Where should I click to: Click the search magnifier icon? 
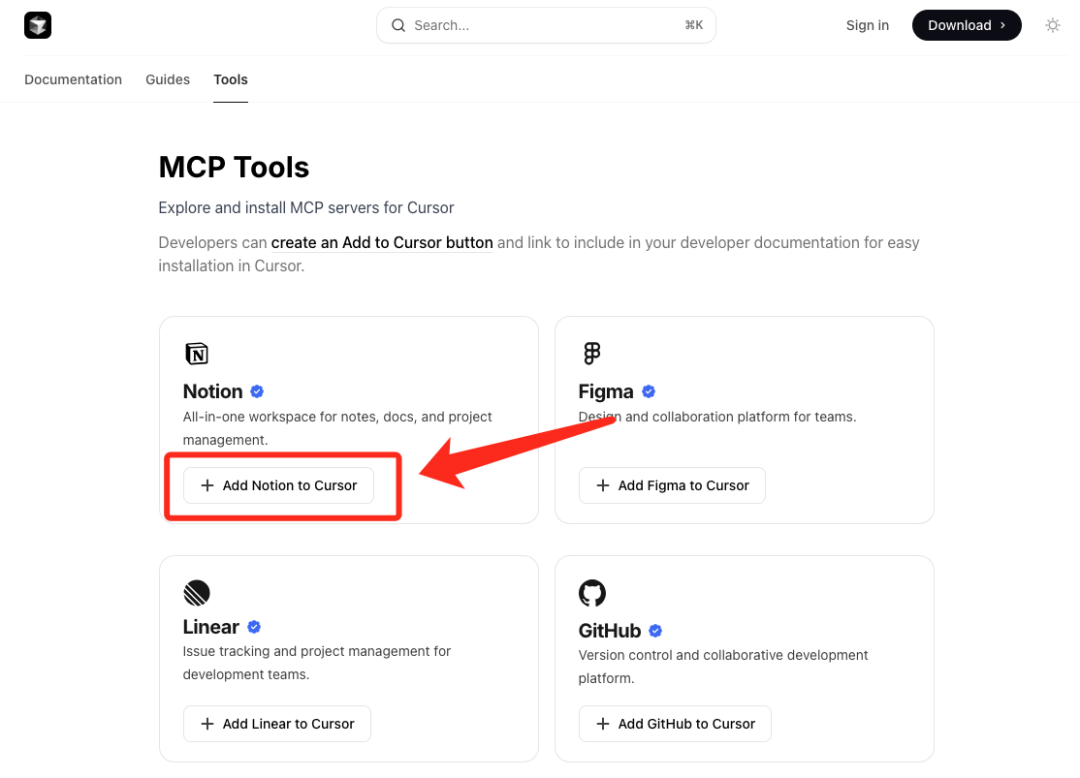coord(398,25)
